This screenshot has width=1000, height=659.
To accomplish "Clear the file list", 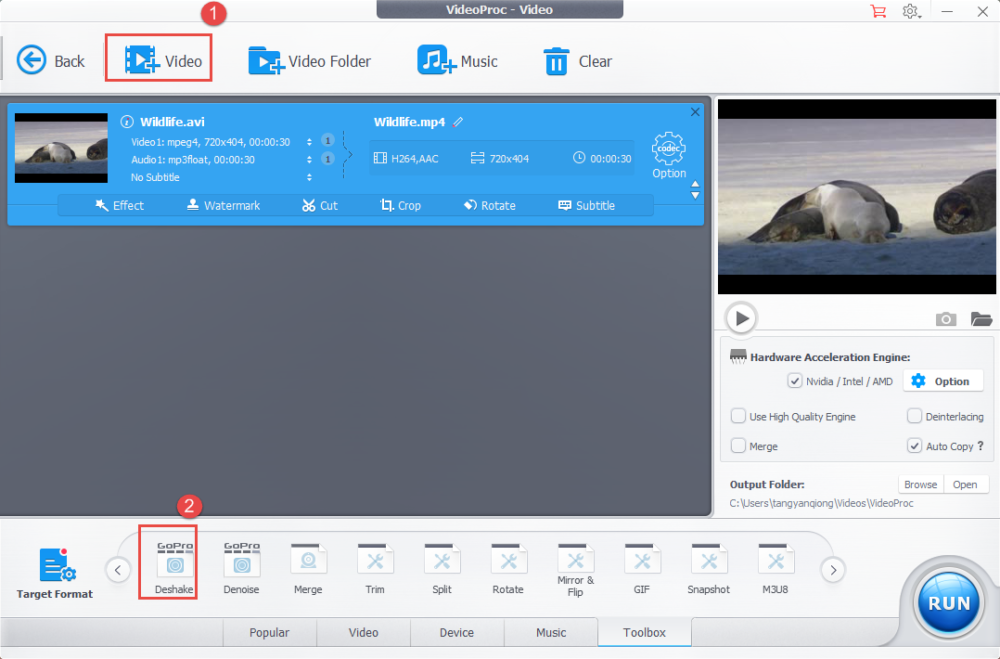I will (x=577, y=61).
